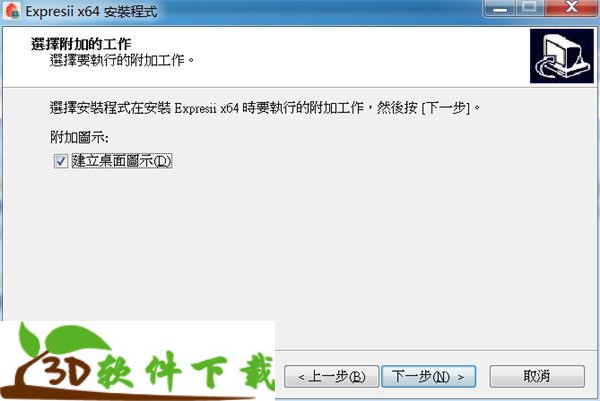
Task: Cancel setup with 取消 button
Action: point(537,377)
